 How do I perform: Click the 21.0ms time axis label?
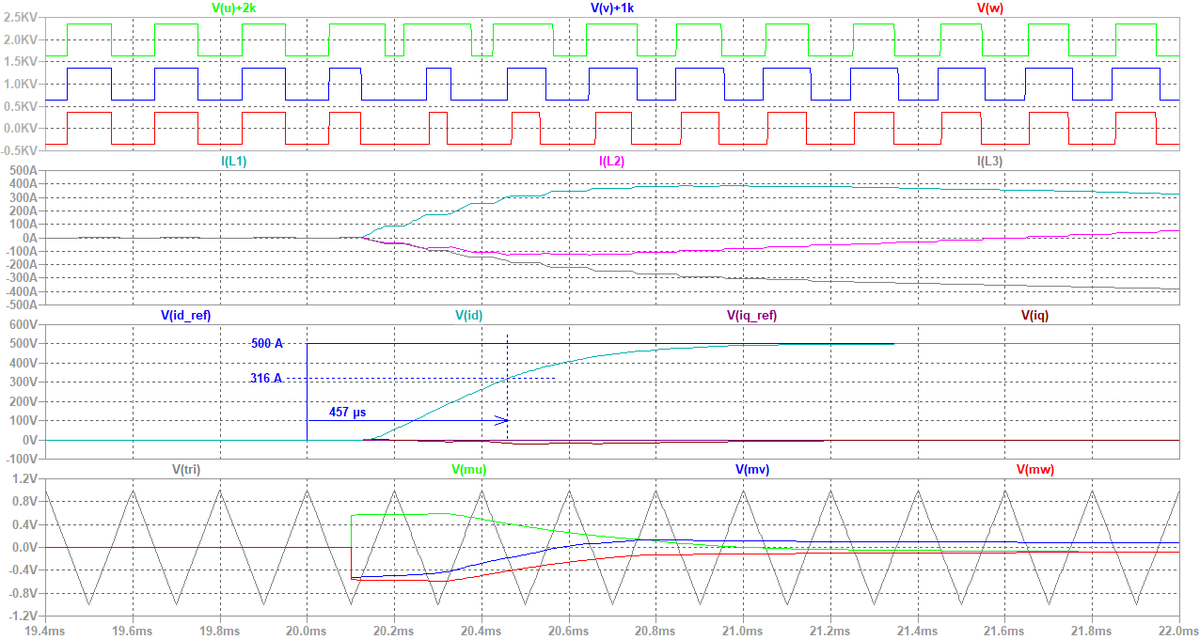tap(743, 631)
